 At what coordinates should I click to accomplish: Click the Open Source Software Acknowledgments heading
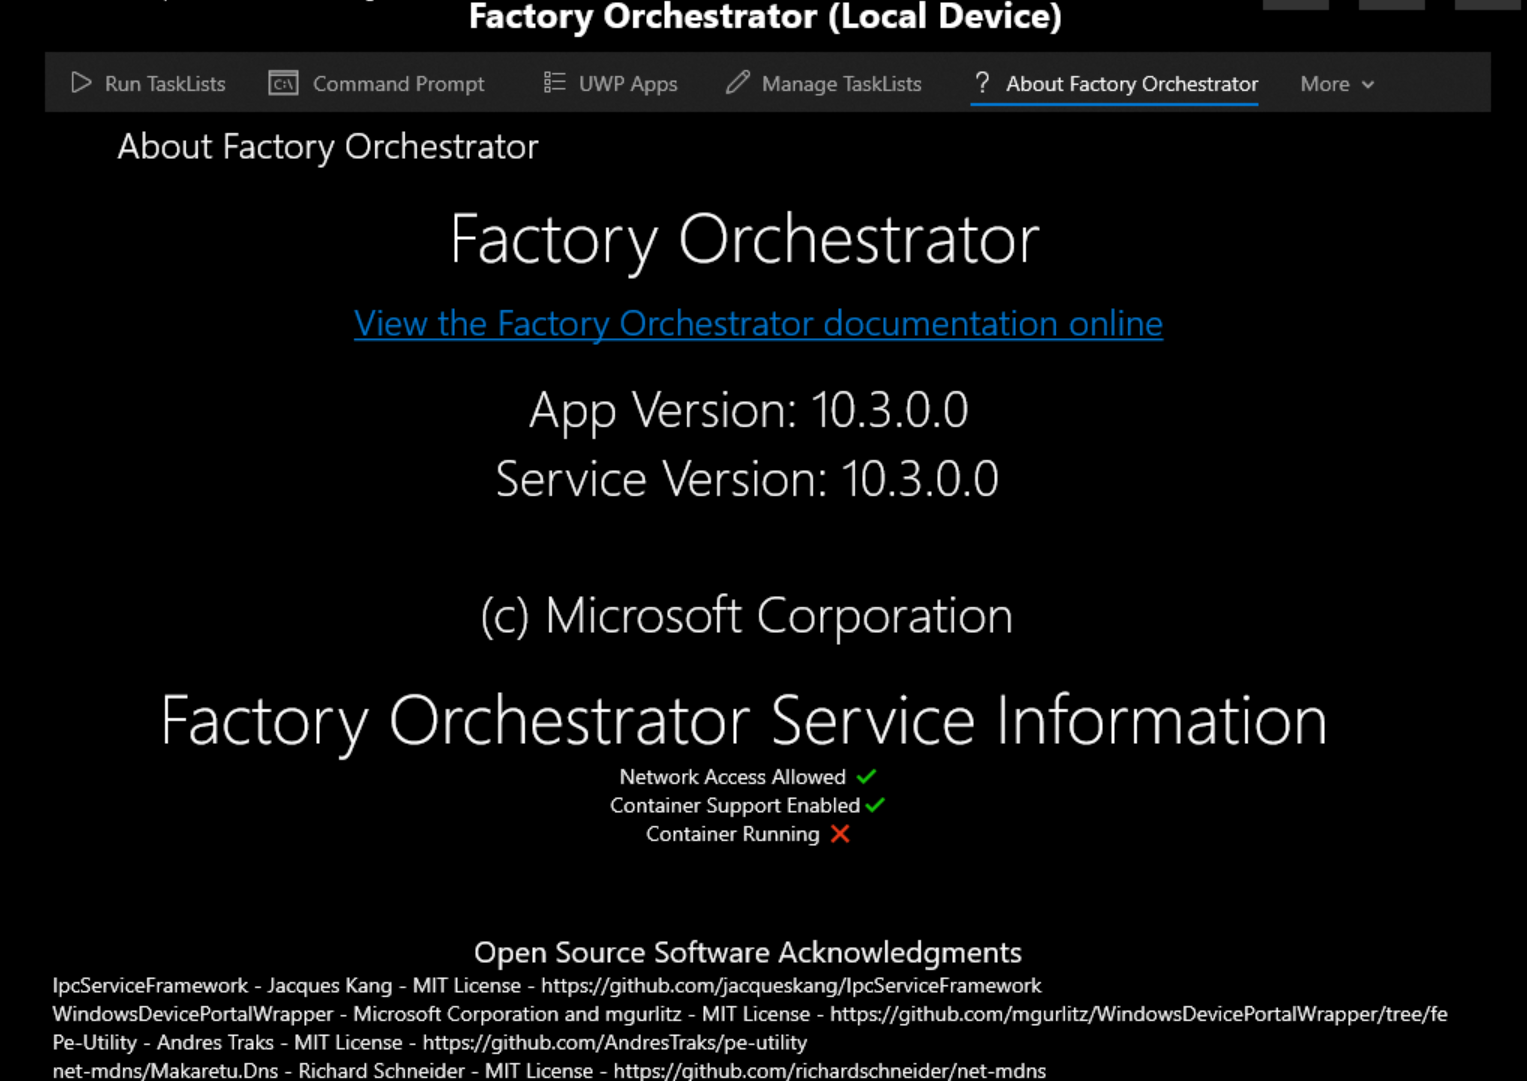point(747,952)
